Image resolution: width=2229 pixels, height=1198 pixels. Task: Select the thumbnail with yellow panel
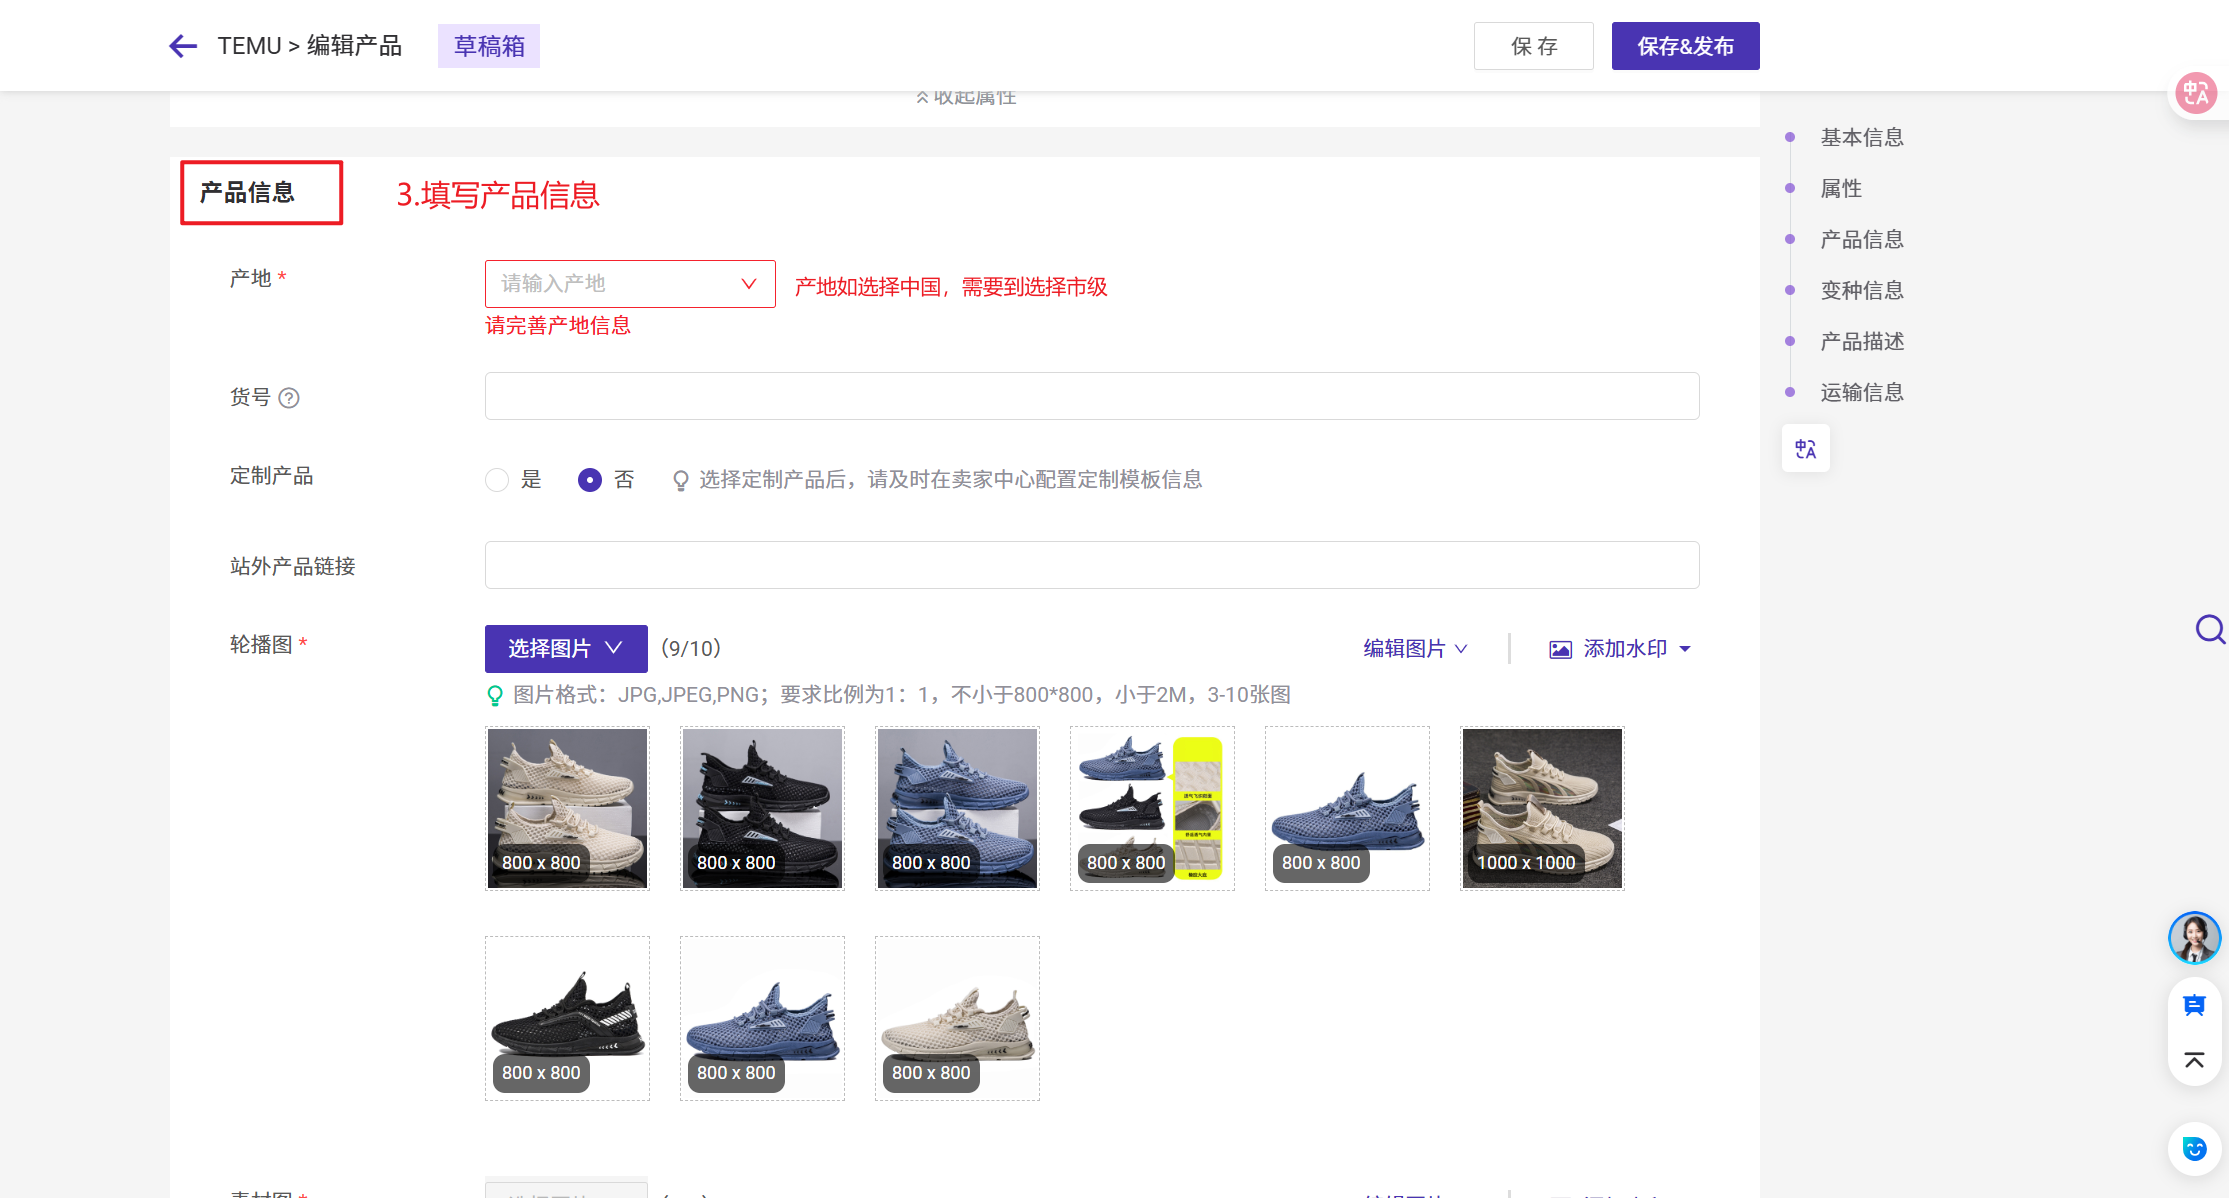pyautogui.click(x=1152, y=808)
